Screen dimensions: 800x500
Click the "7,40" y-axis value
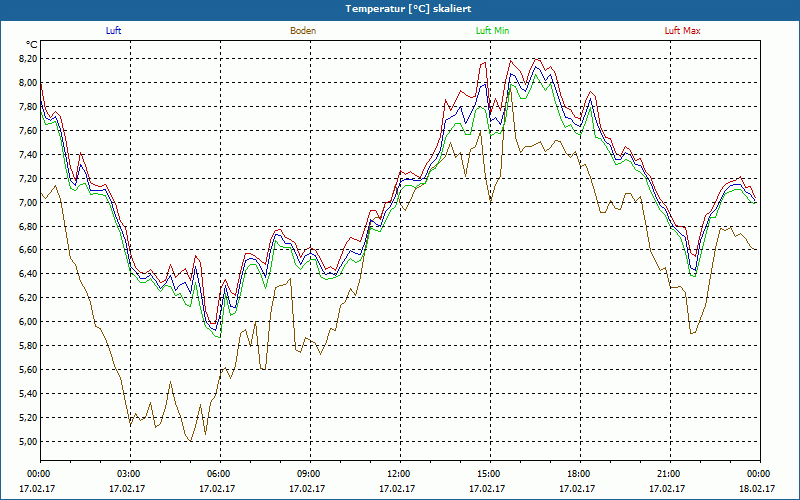click(28, 155)
